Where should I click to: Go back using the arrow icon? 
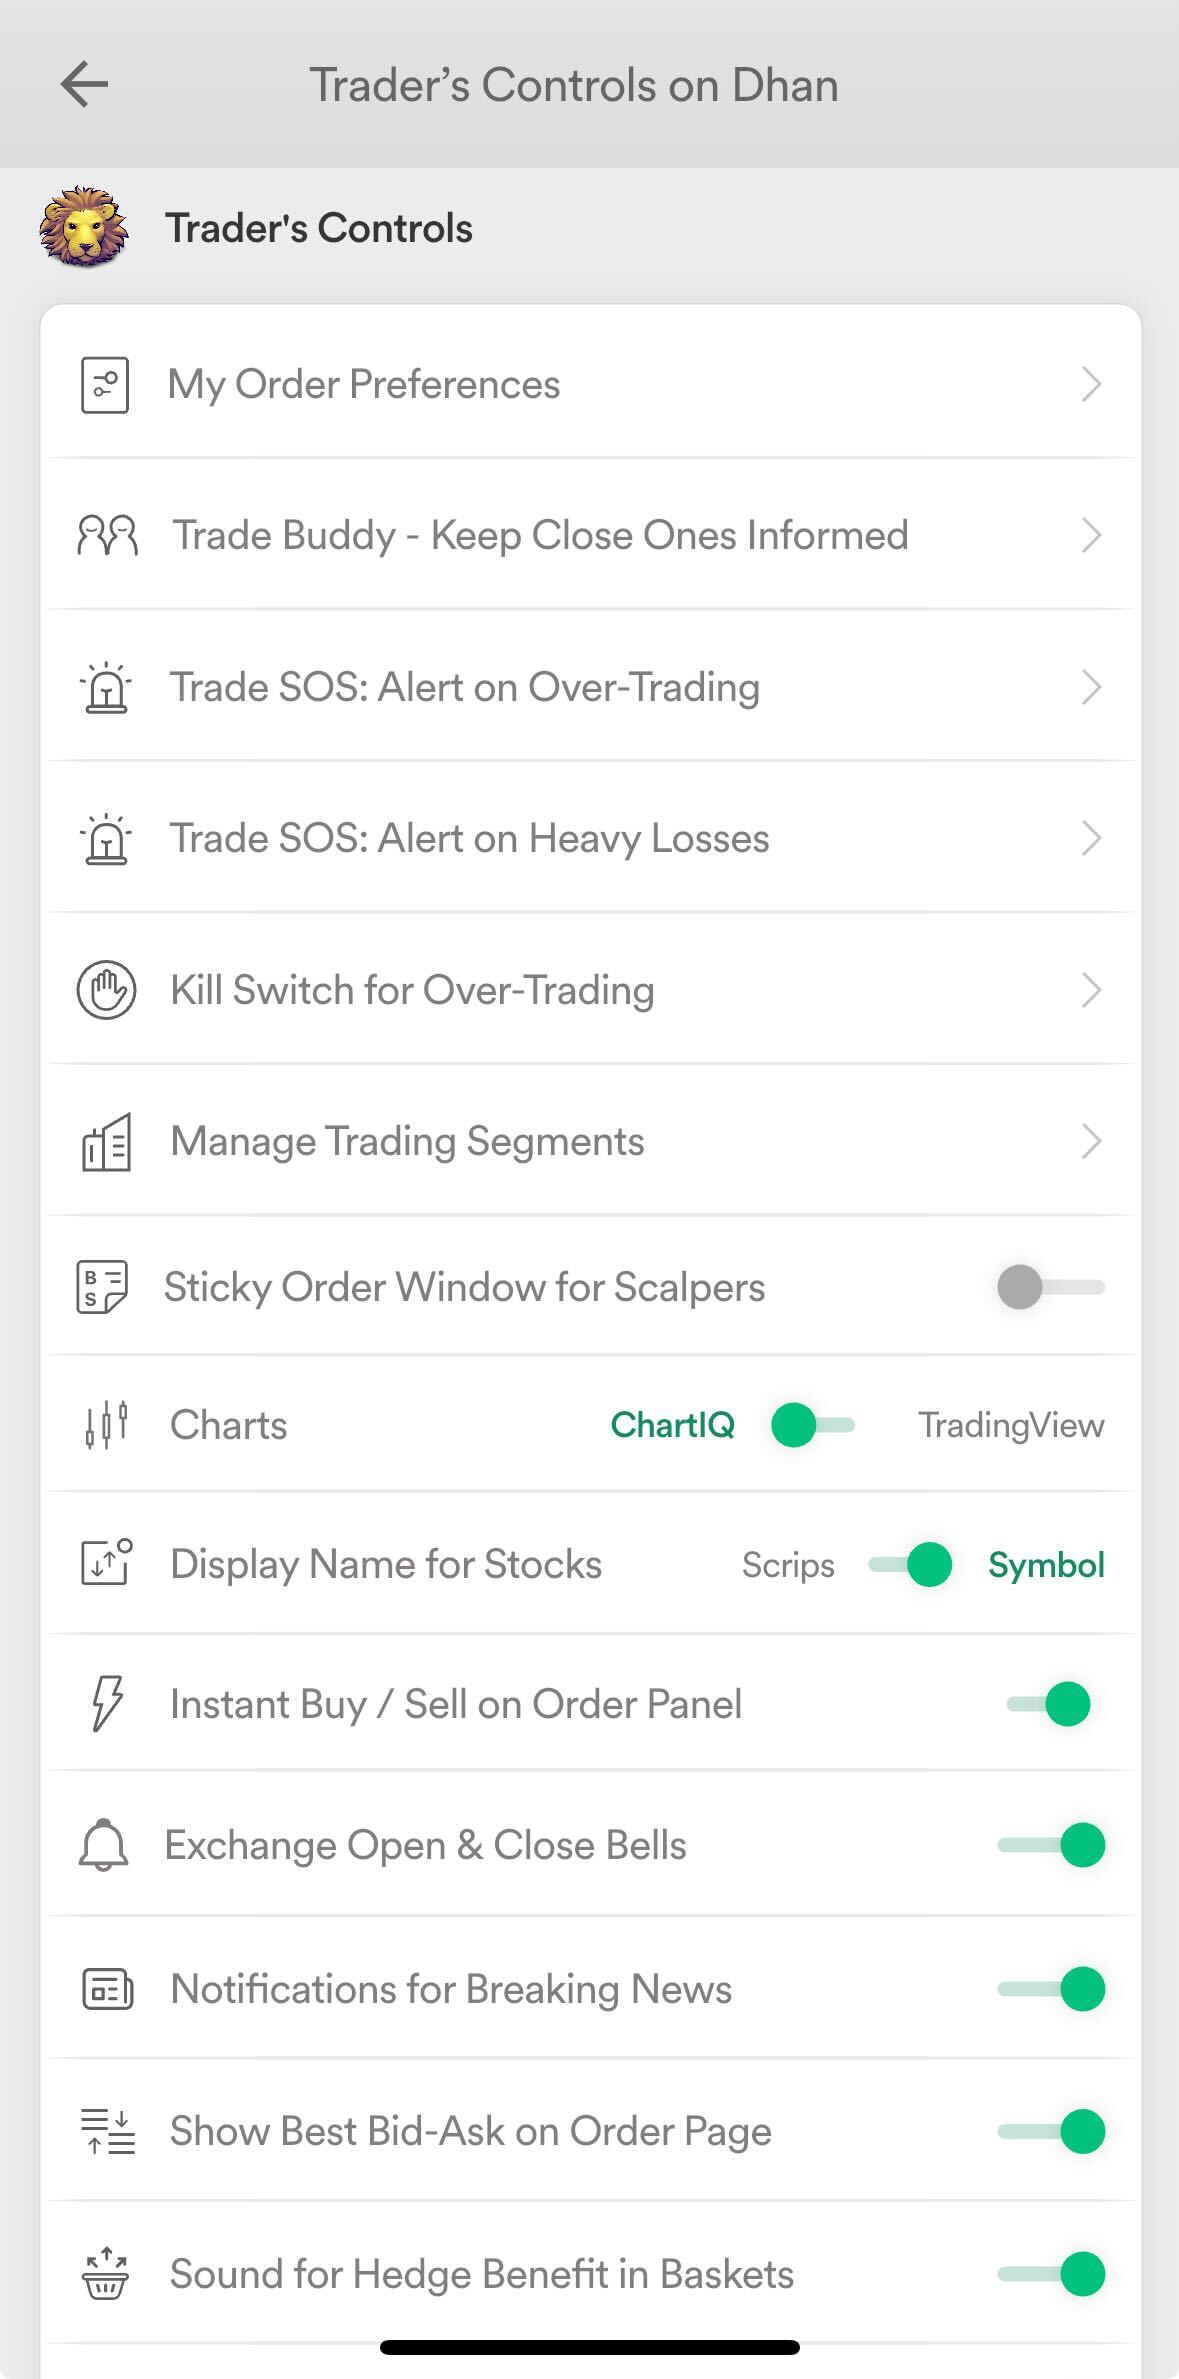click(x=84, y=84)
